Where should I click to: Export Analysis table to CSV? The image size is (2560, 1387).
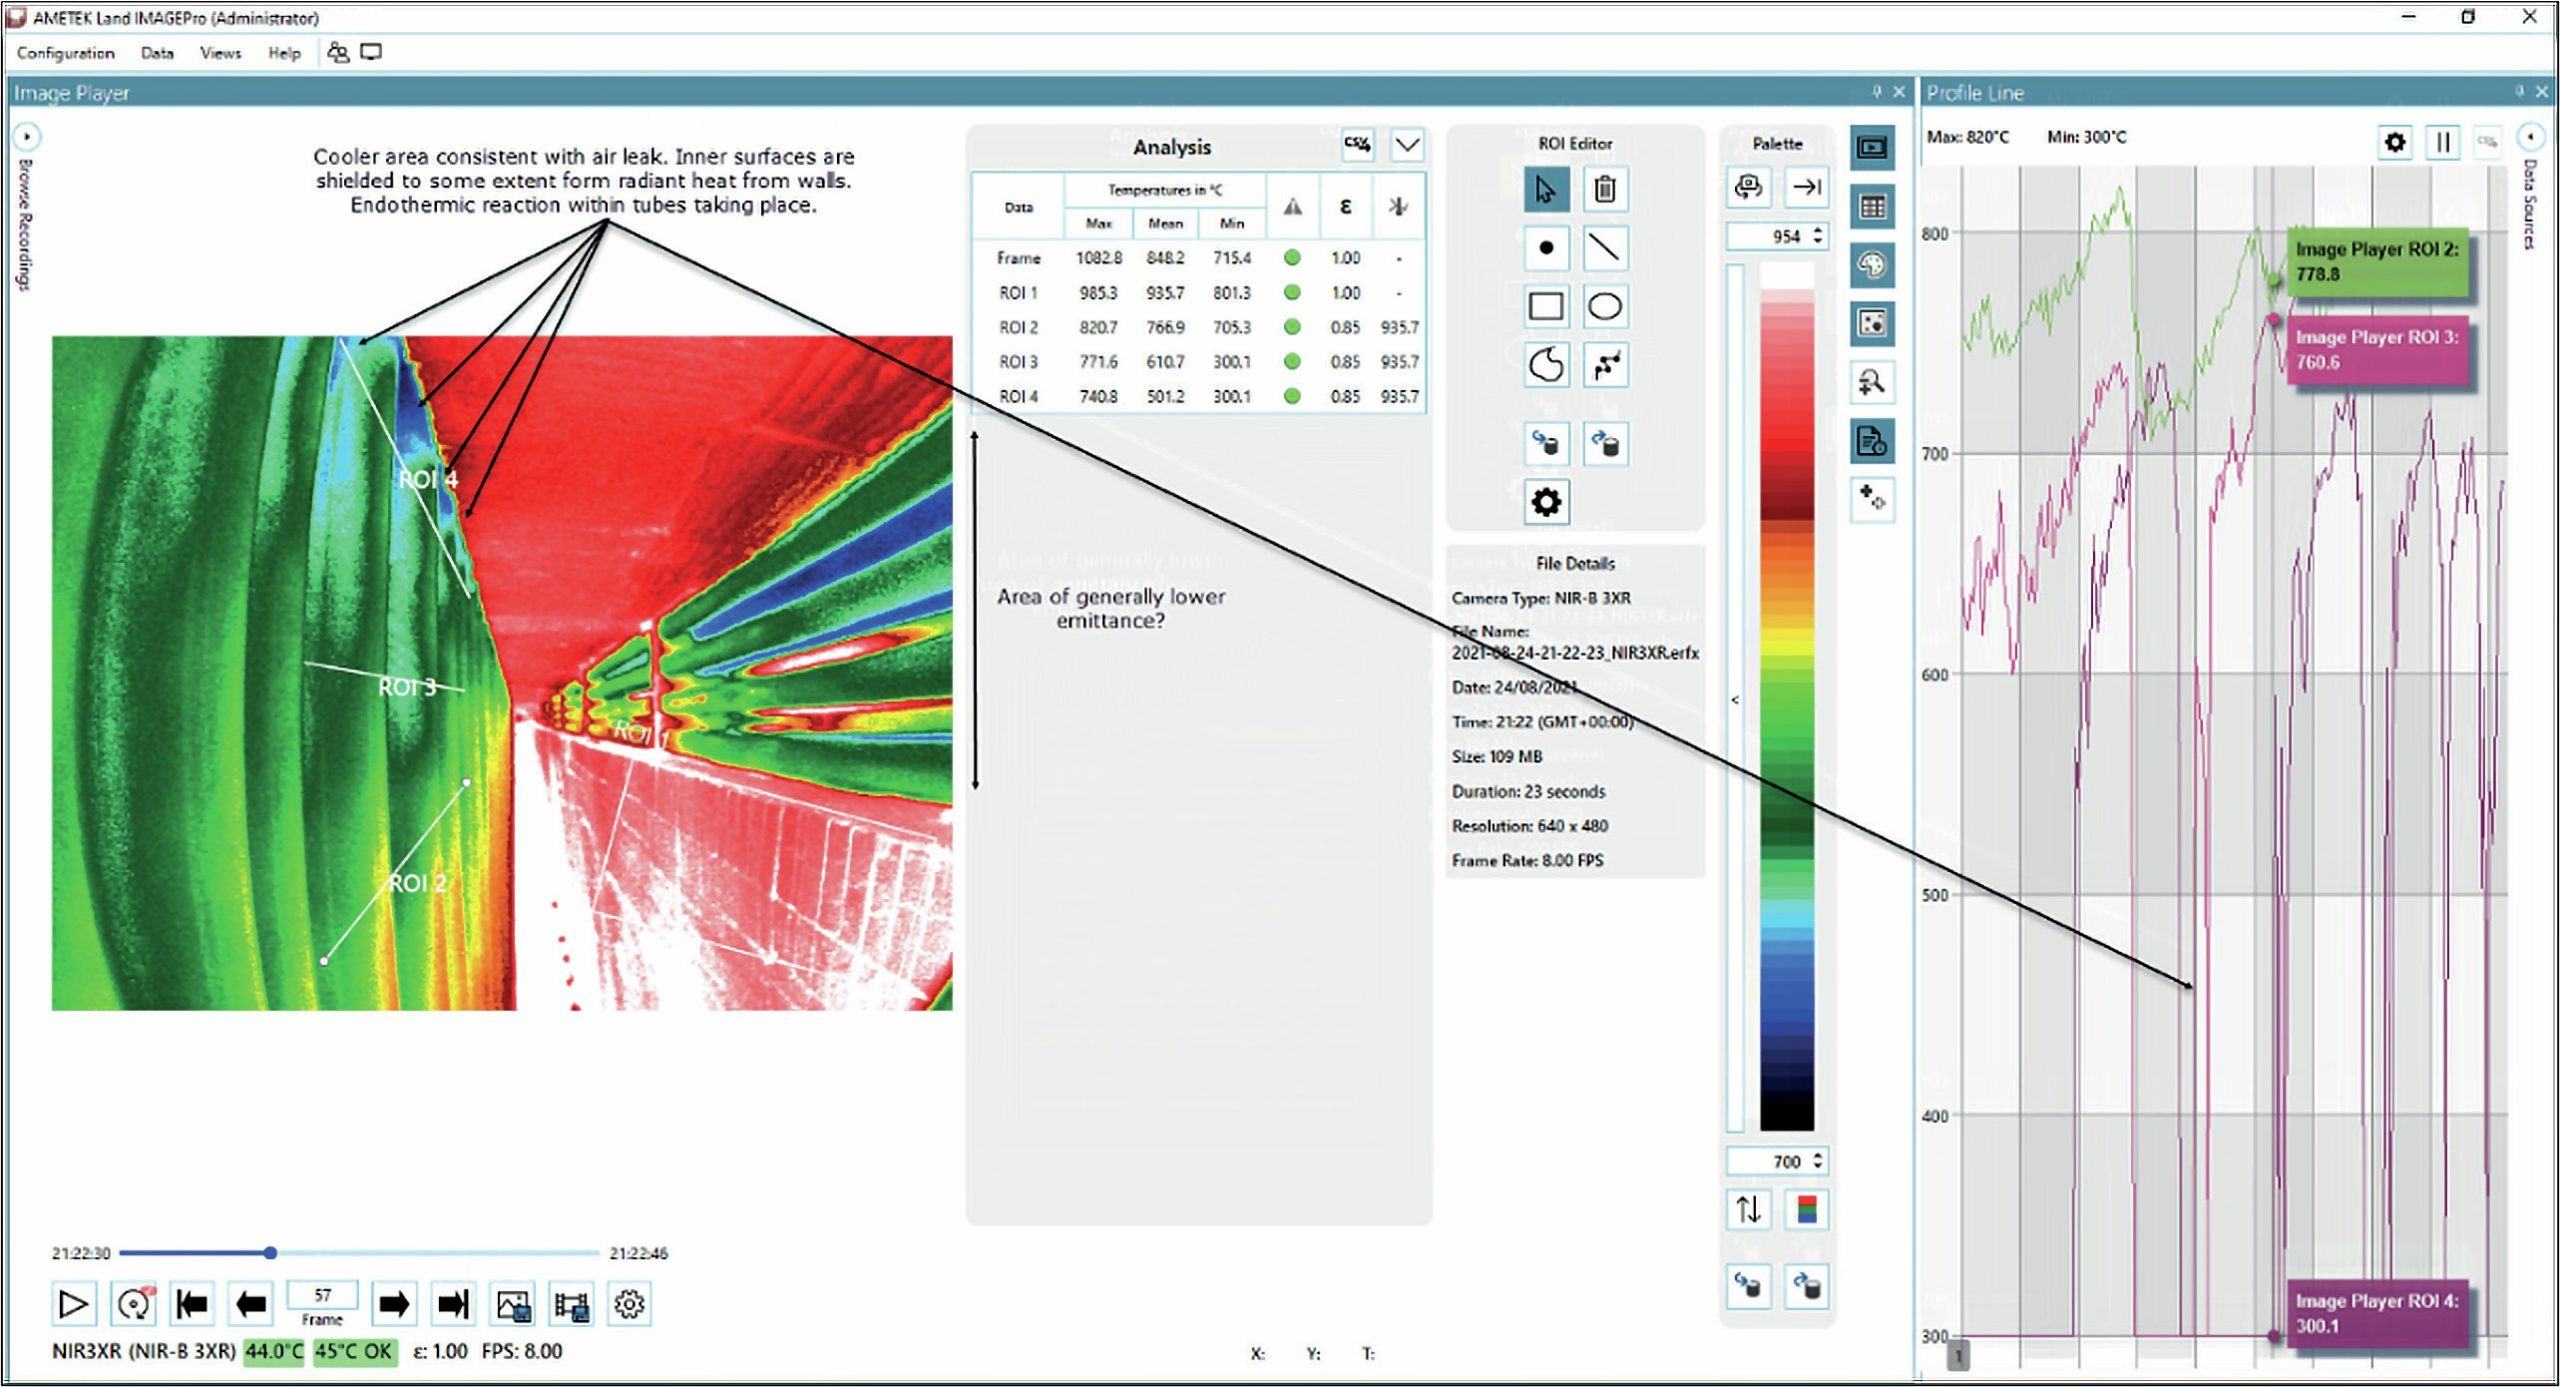tap(1357, 145)
